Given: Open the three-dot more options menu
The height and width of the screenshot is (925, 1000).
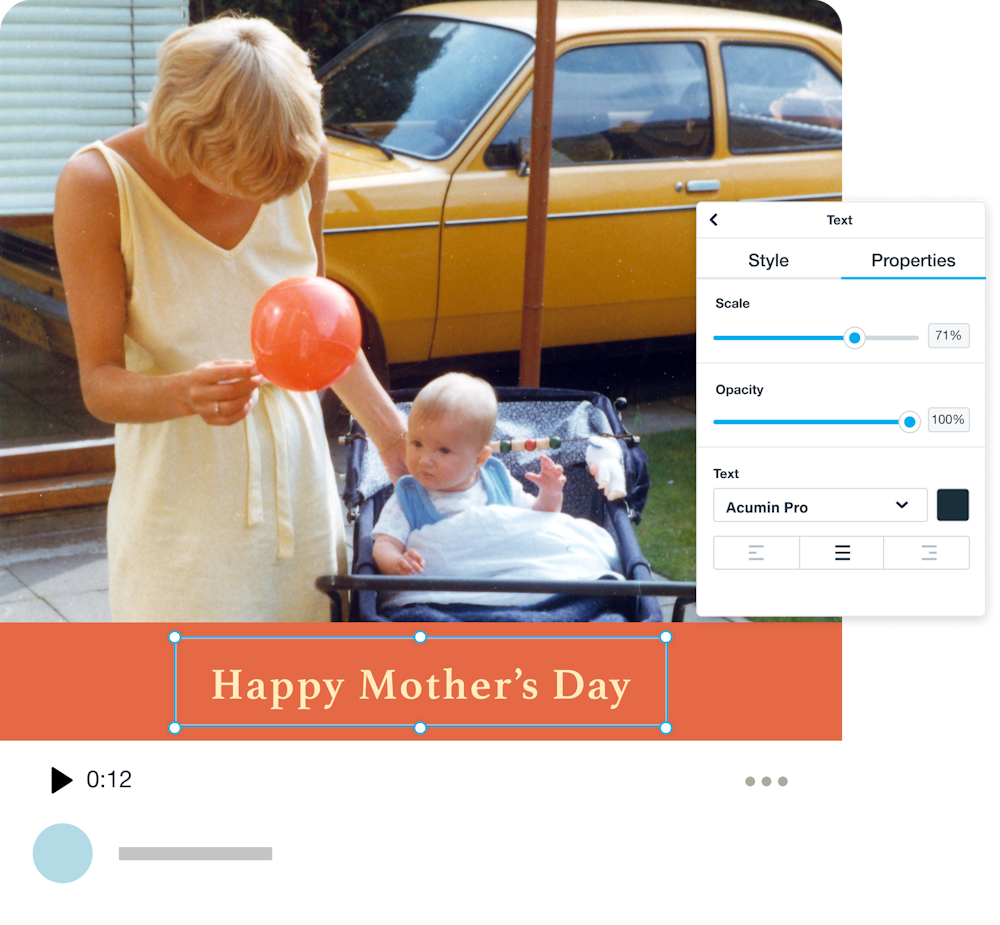Looking at the screenshot, I should pos(766,781).
